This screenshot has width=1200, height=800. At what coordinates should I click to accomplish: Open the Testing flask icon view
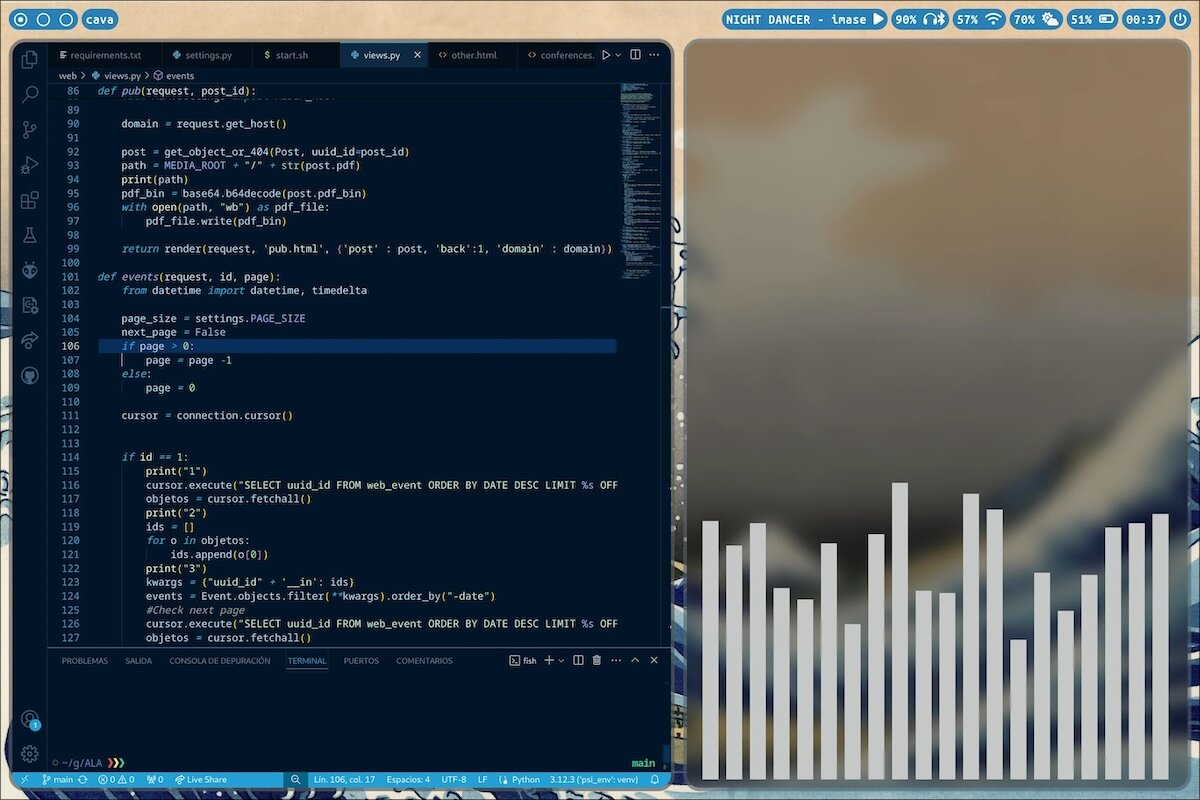point(30,235)
